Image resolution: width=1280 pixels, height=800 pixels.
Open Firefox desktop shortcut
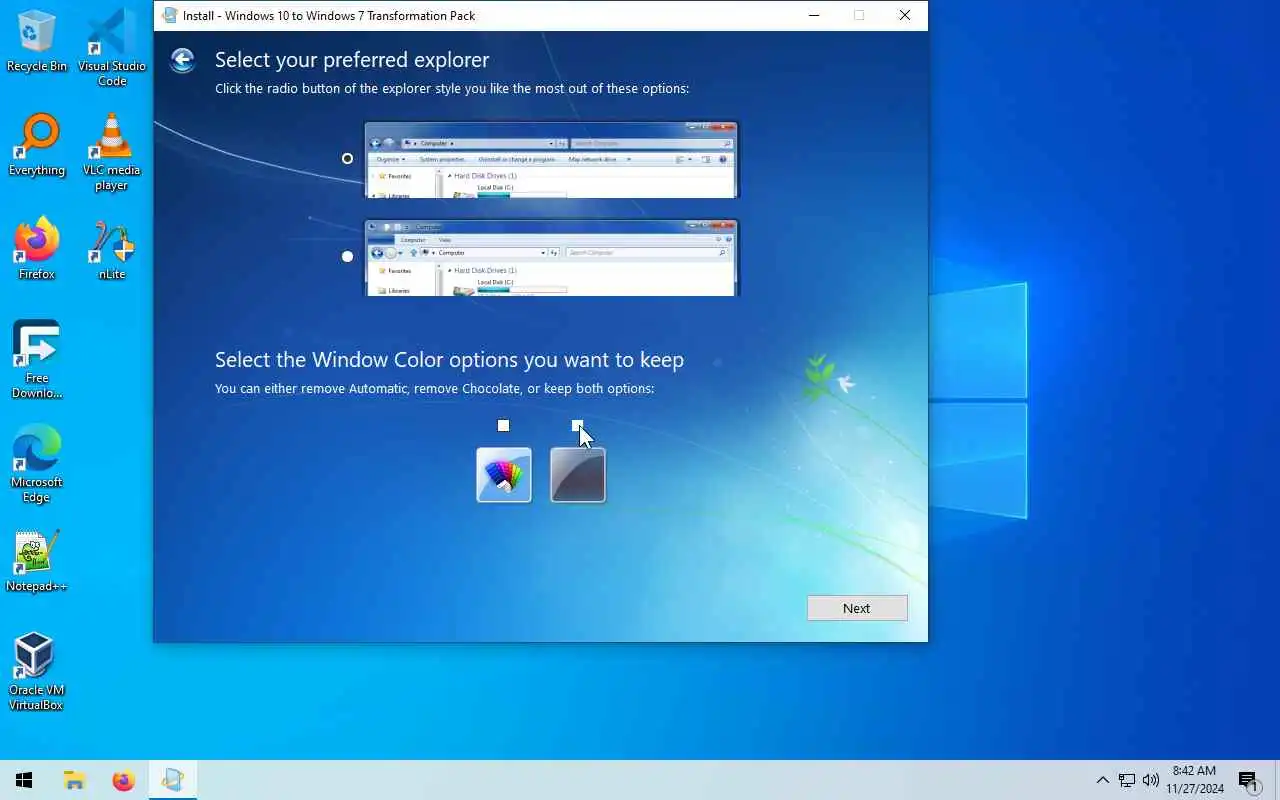coord(37,250)
